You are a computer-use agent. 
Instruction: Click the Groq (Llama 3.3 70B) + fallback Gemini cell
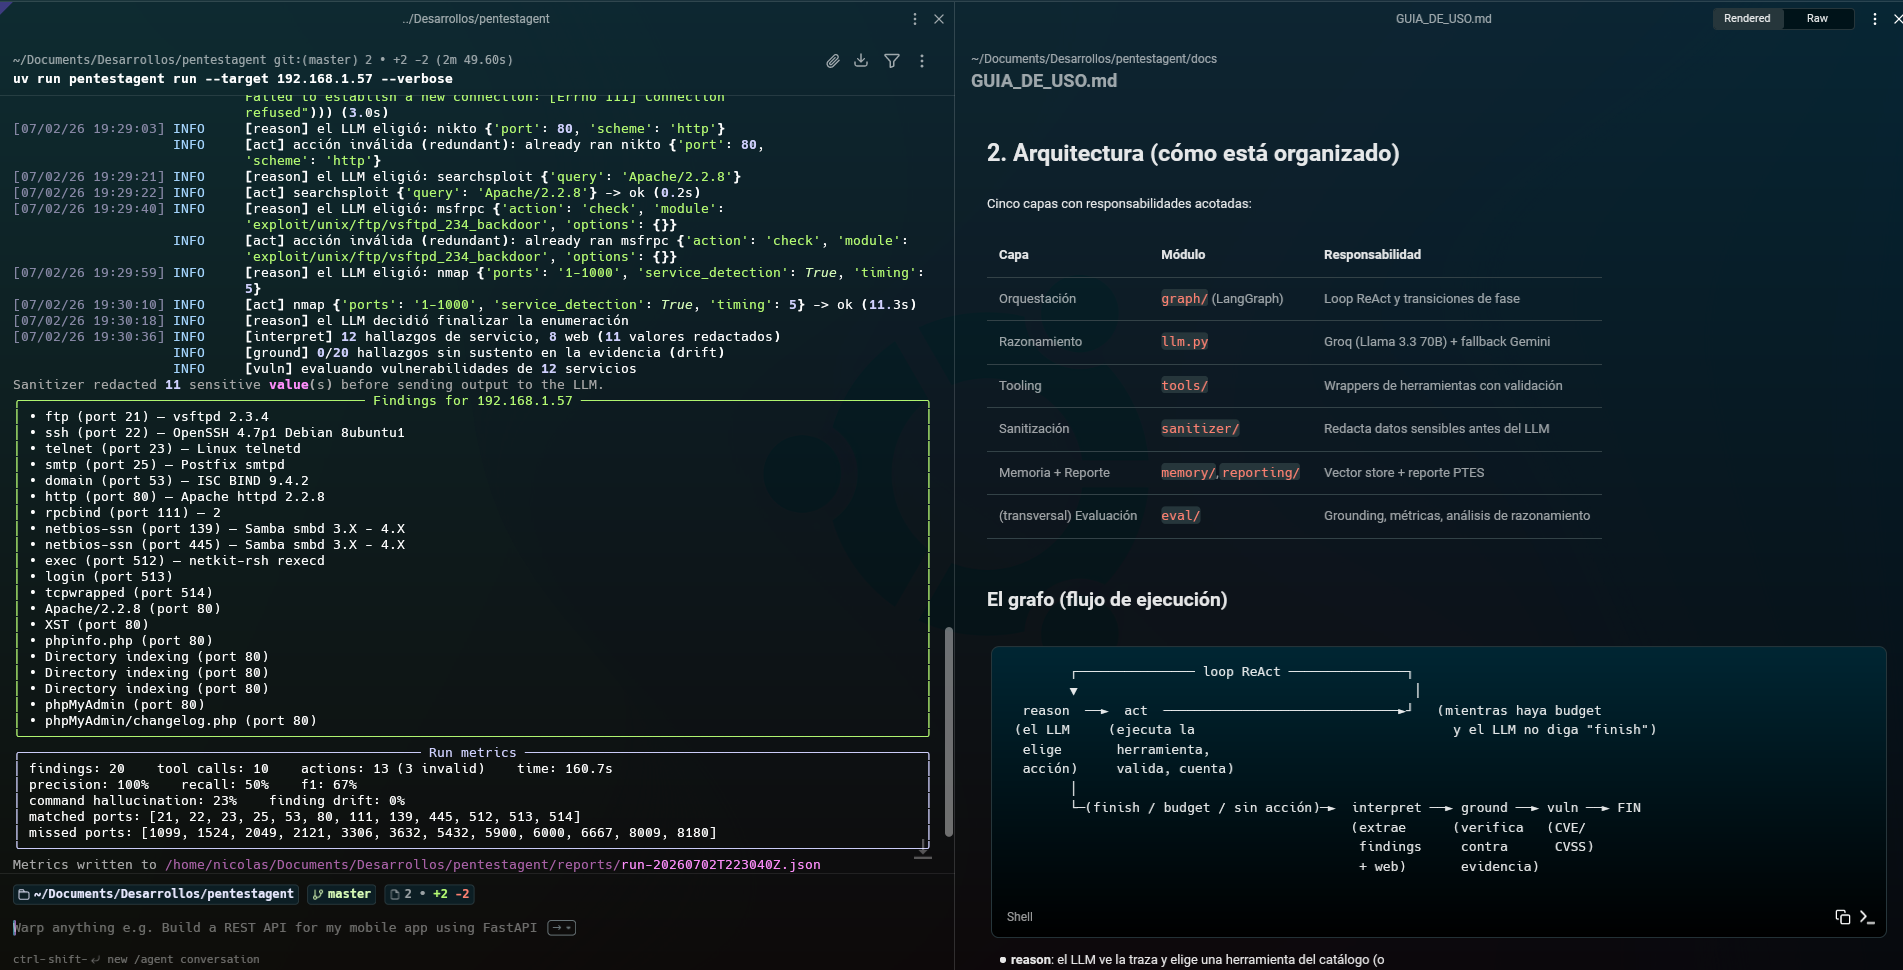1437,342
